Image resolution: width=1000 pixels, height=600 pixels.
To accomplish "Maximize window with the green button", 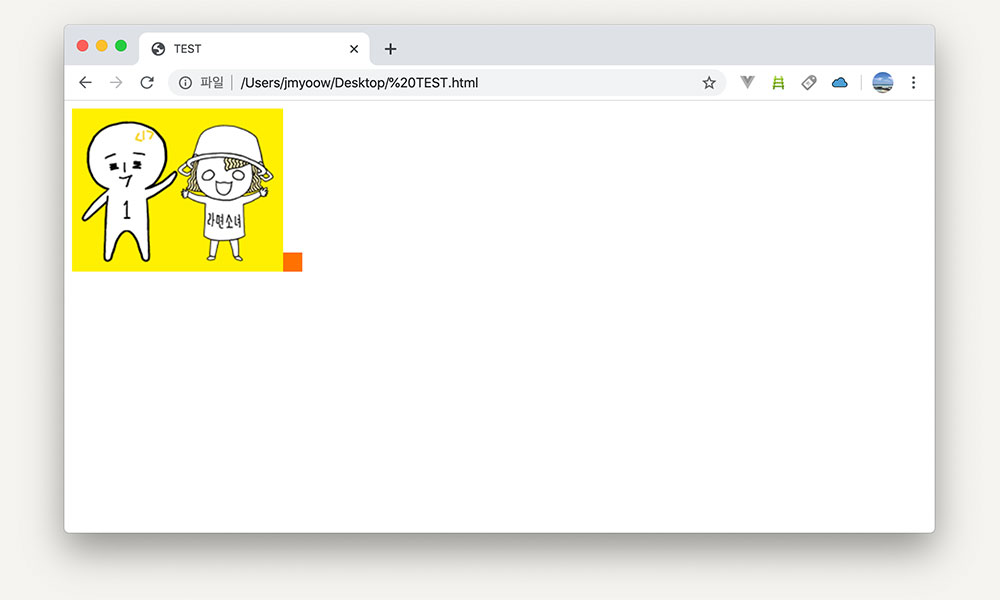I will tap(121, 46).
